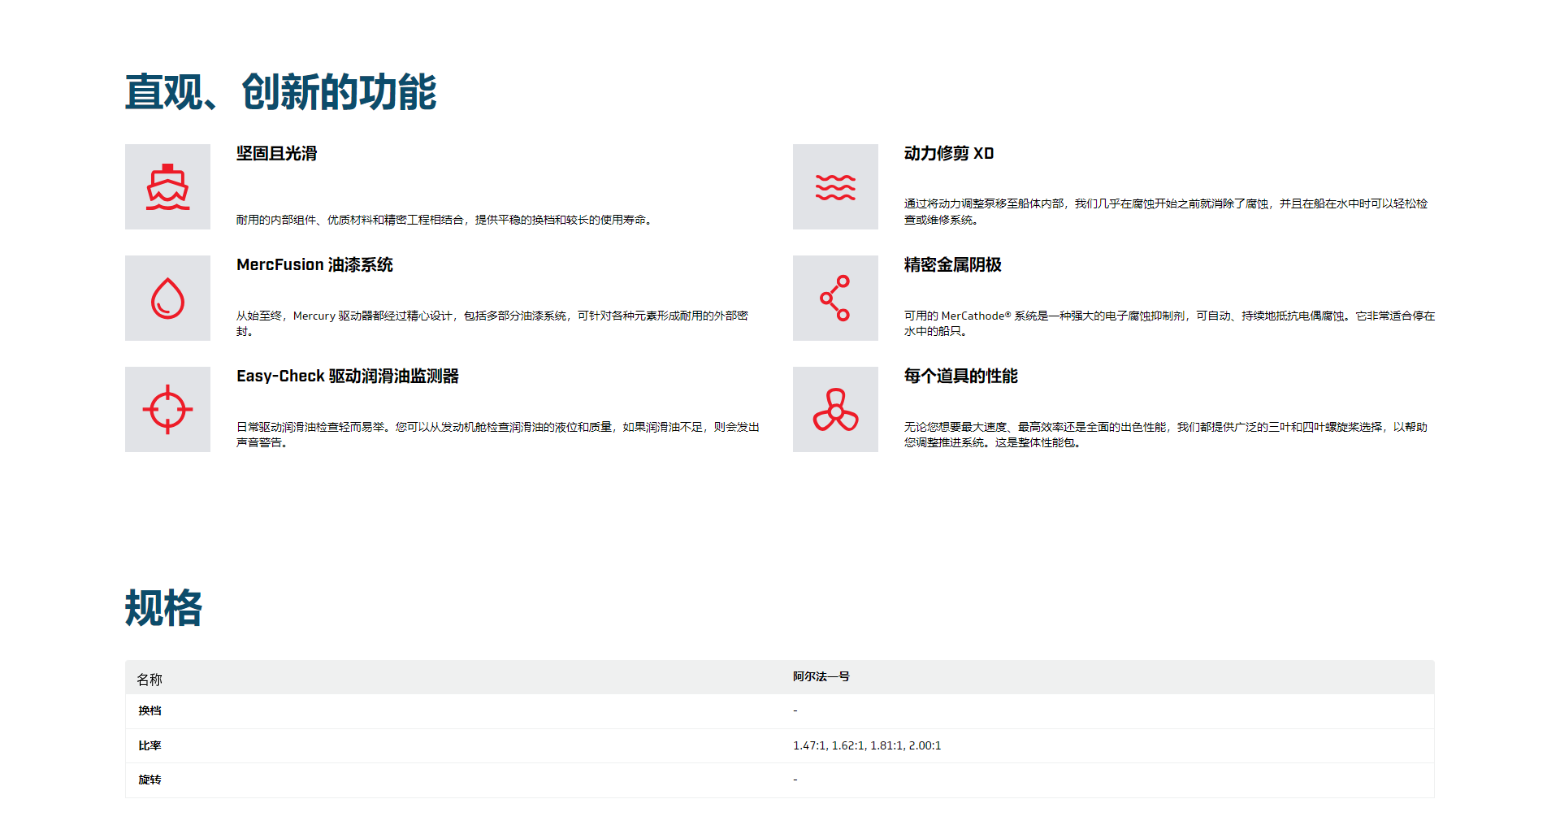Click the crosshair target icon for Easy-Check
Image resolution: width=1560 pixels, height=840 pixels.
click(167, 409)
